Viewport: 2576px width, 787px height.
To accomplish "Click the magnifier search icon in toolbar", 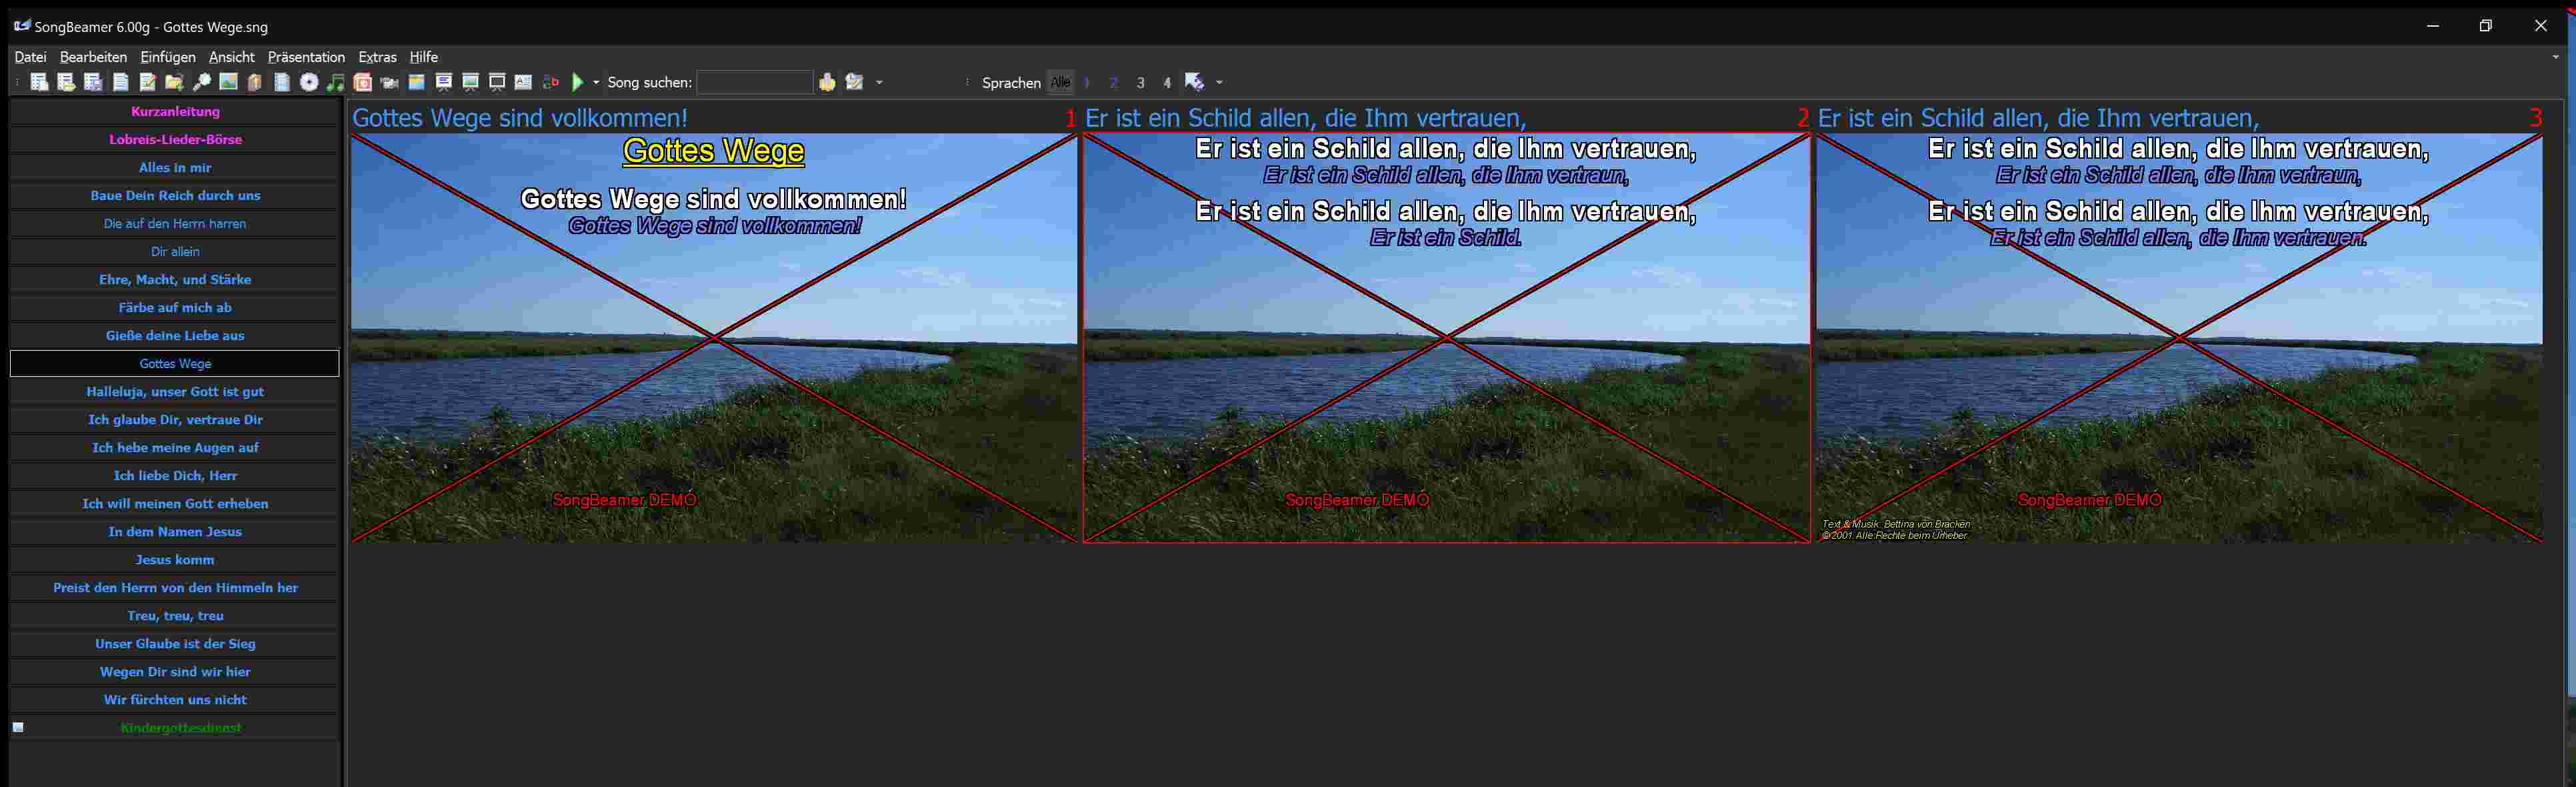I will [x=201, y=82].
